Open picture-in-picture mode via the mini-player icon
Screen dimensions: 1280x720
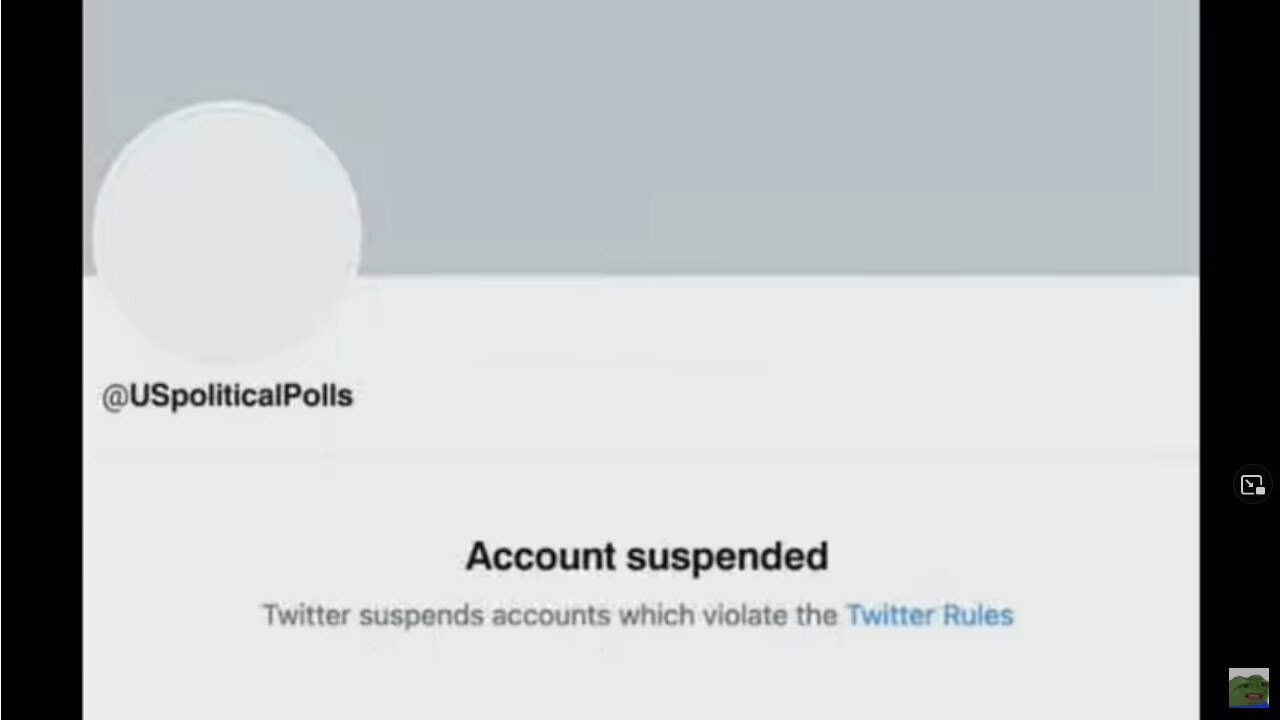point(1252,485)
